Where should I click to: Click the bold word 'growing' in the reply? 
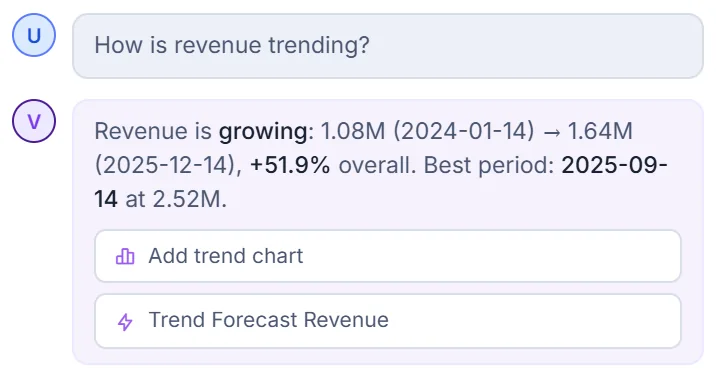[263, 132]
